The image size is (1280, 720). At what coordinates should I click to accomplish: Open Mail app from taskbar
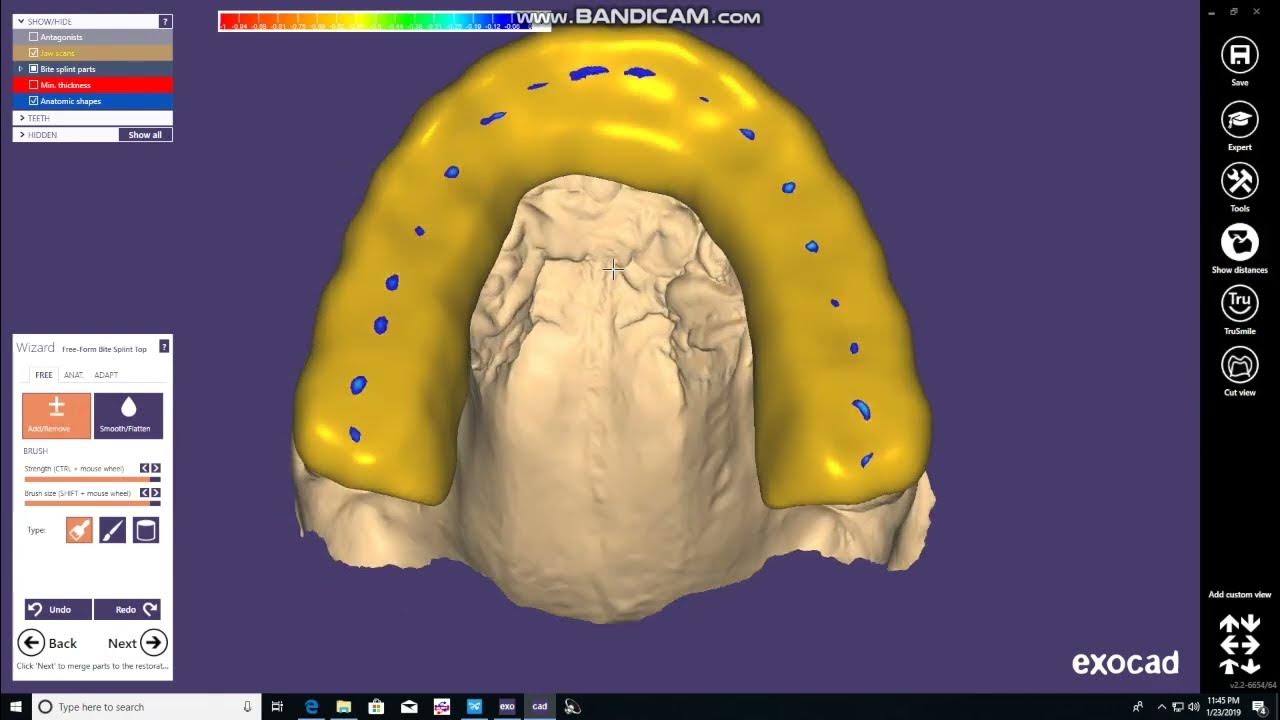coord(409,707)
